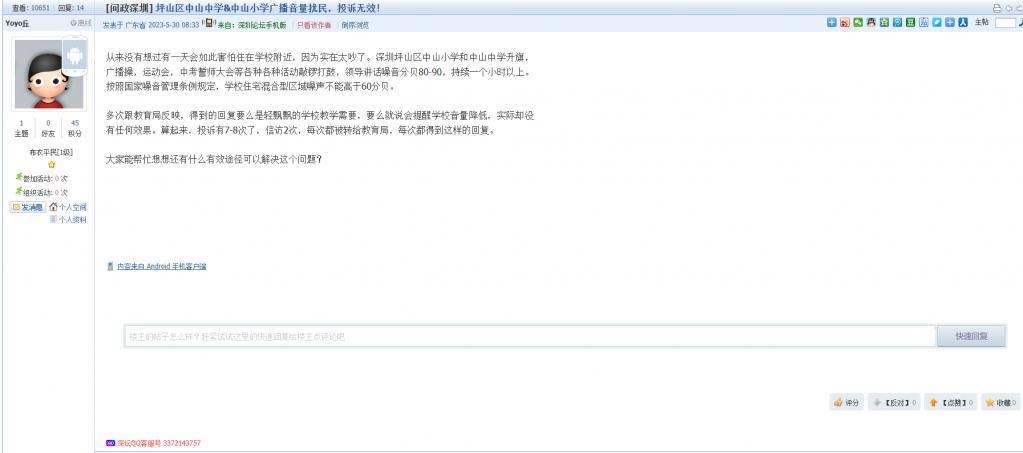Viewport: 1023px width, 453px height.
Task: Share post to Weibo icon
Action: [x=845, y=22]
